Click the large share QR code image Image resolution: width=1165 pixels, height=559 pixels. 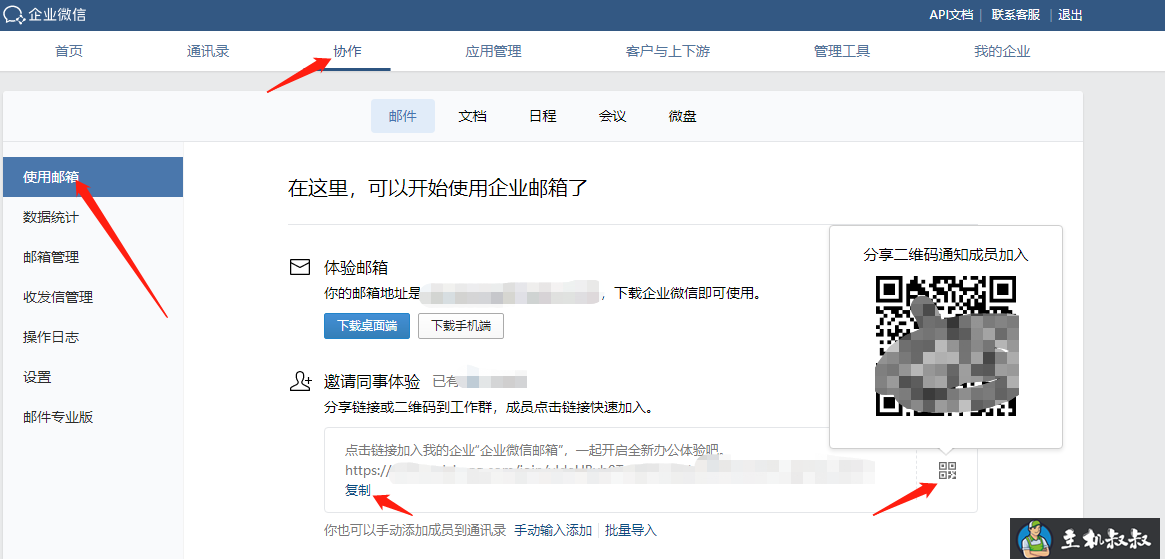pyautogui.click(x=945, y=345)
